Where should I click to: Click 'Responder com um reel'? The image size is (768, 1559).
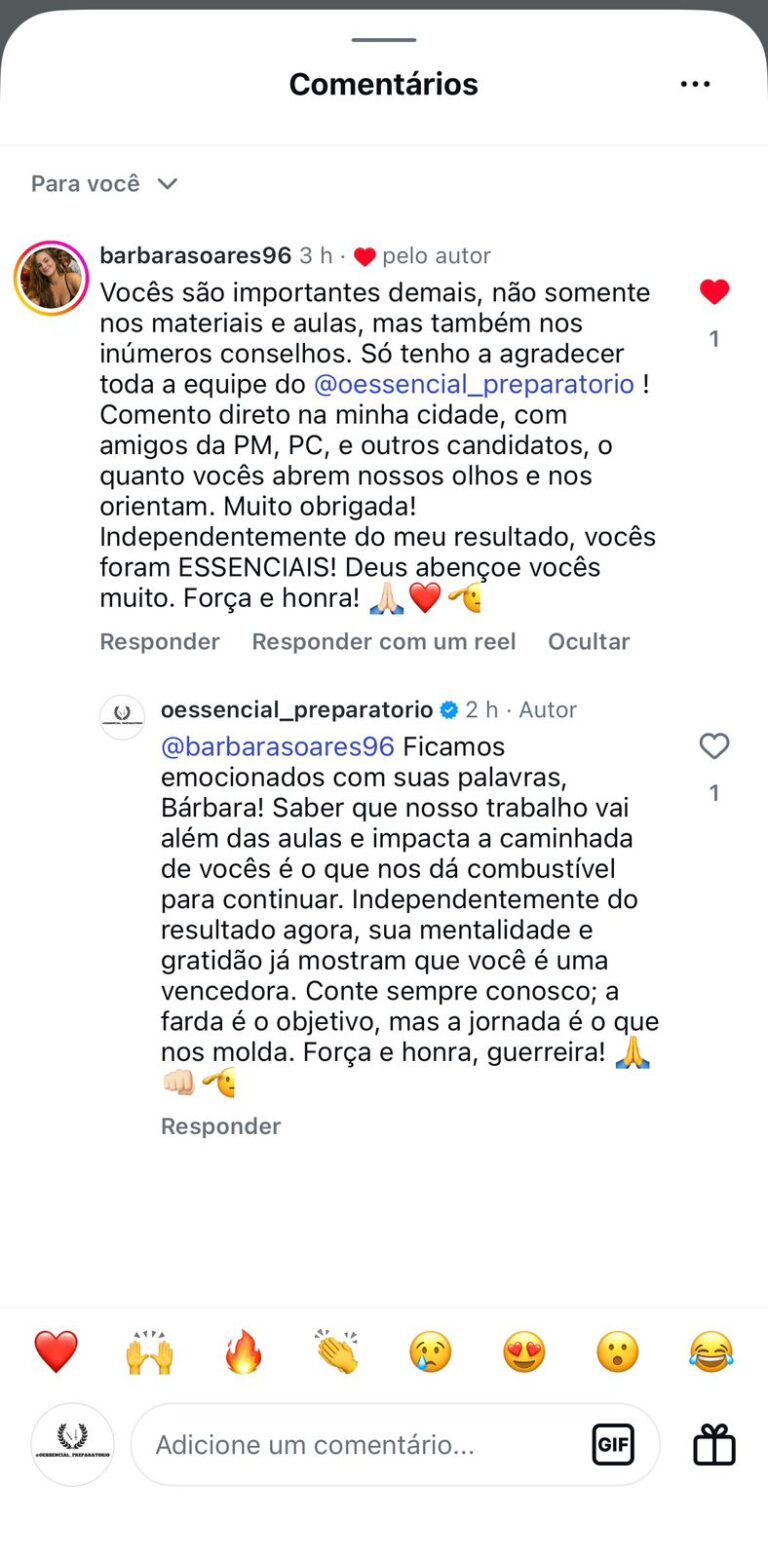[384, 641]
